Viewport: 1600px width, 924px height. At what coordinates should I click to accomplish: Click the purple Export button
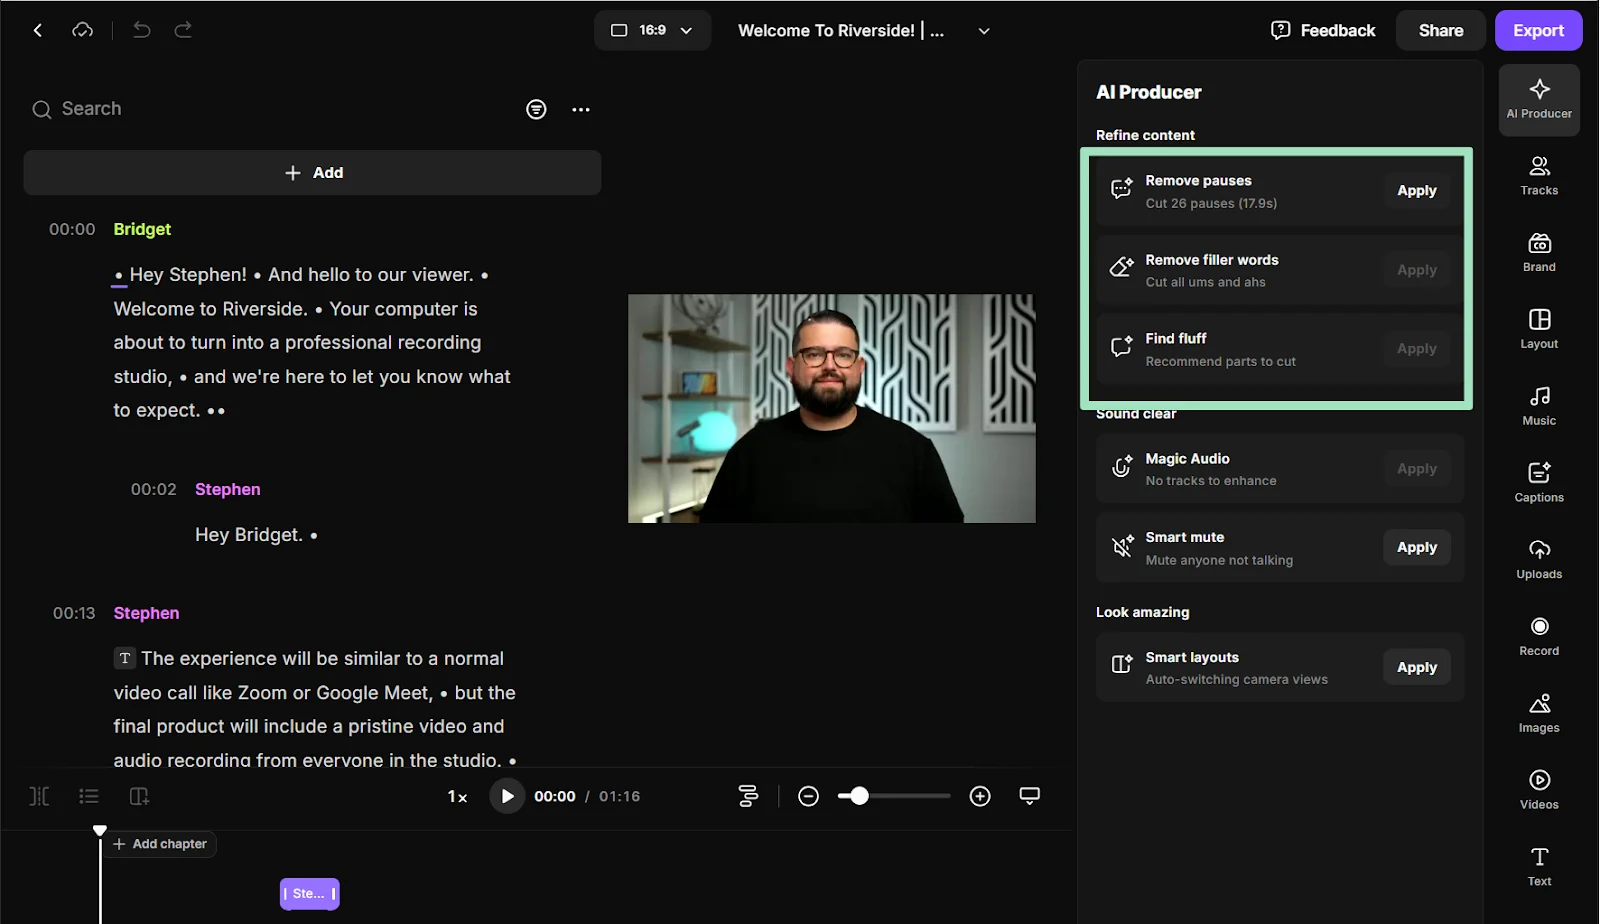click(x=1538, y=30)
